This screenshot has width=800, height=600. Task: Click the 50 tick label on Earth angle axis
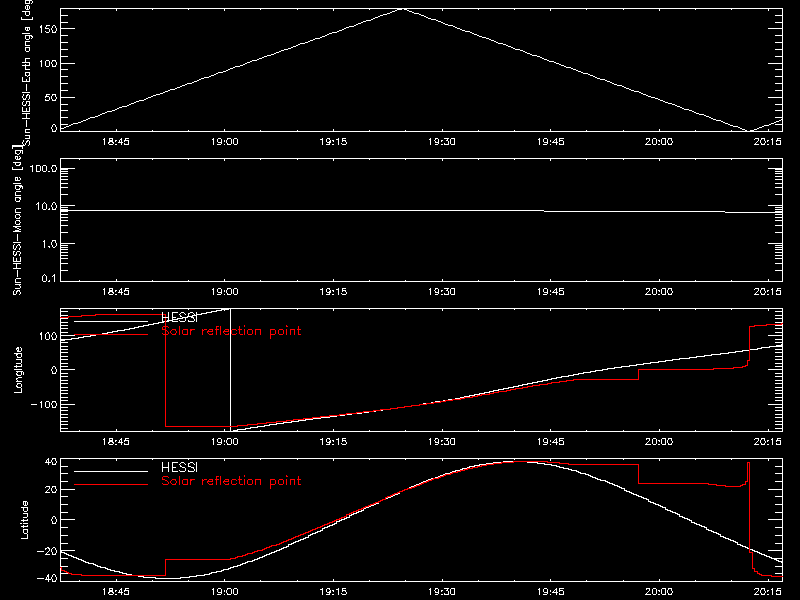[x=51, y=97]
